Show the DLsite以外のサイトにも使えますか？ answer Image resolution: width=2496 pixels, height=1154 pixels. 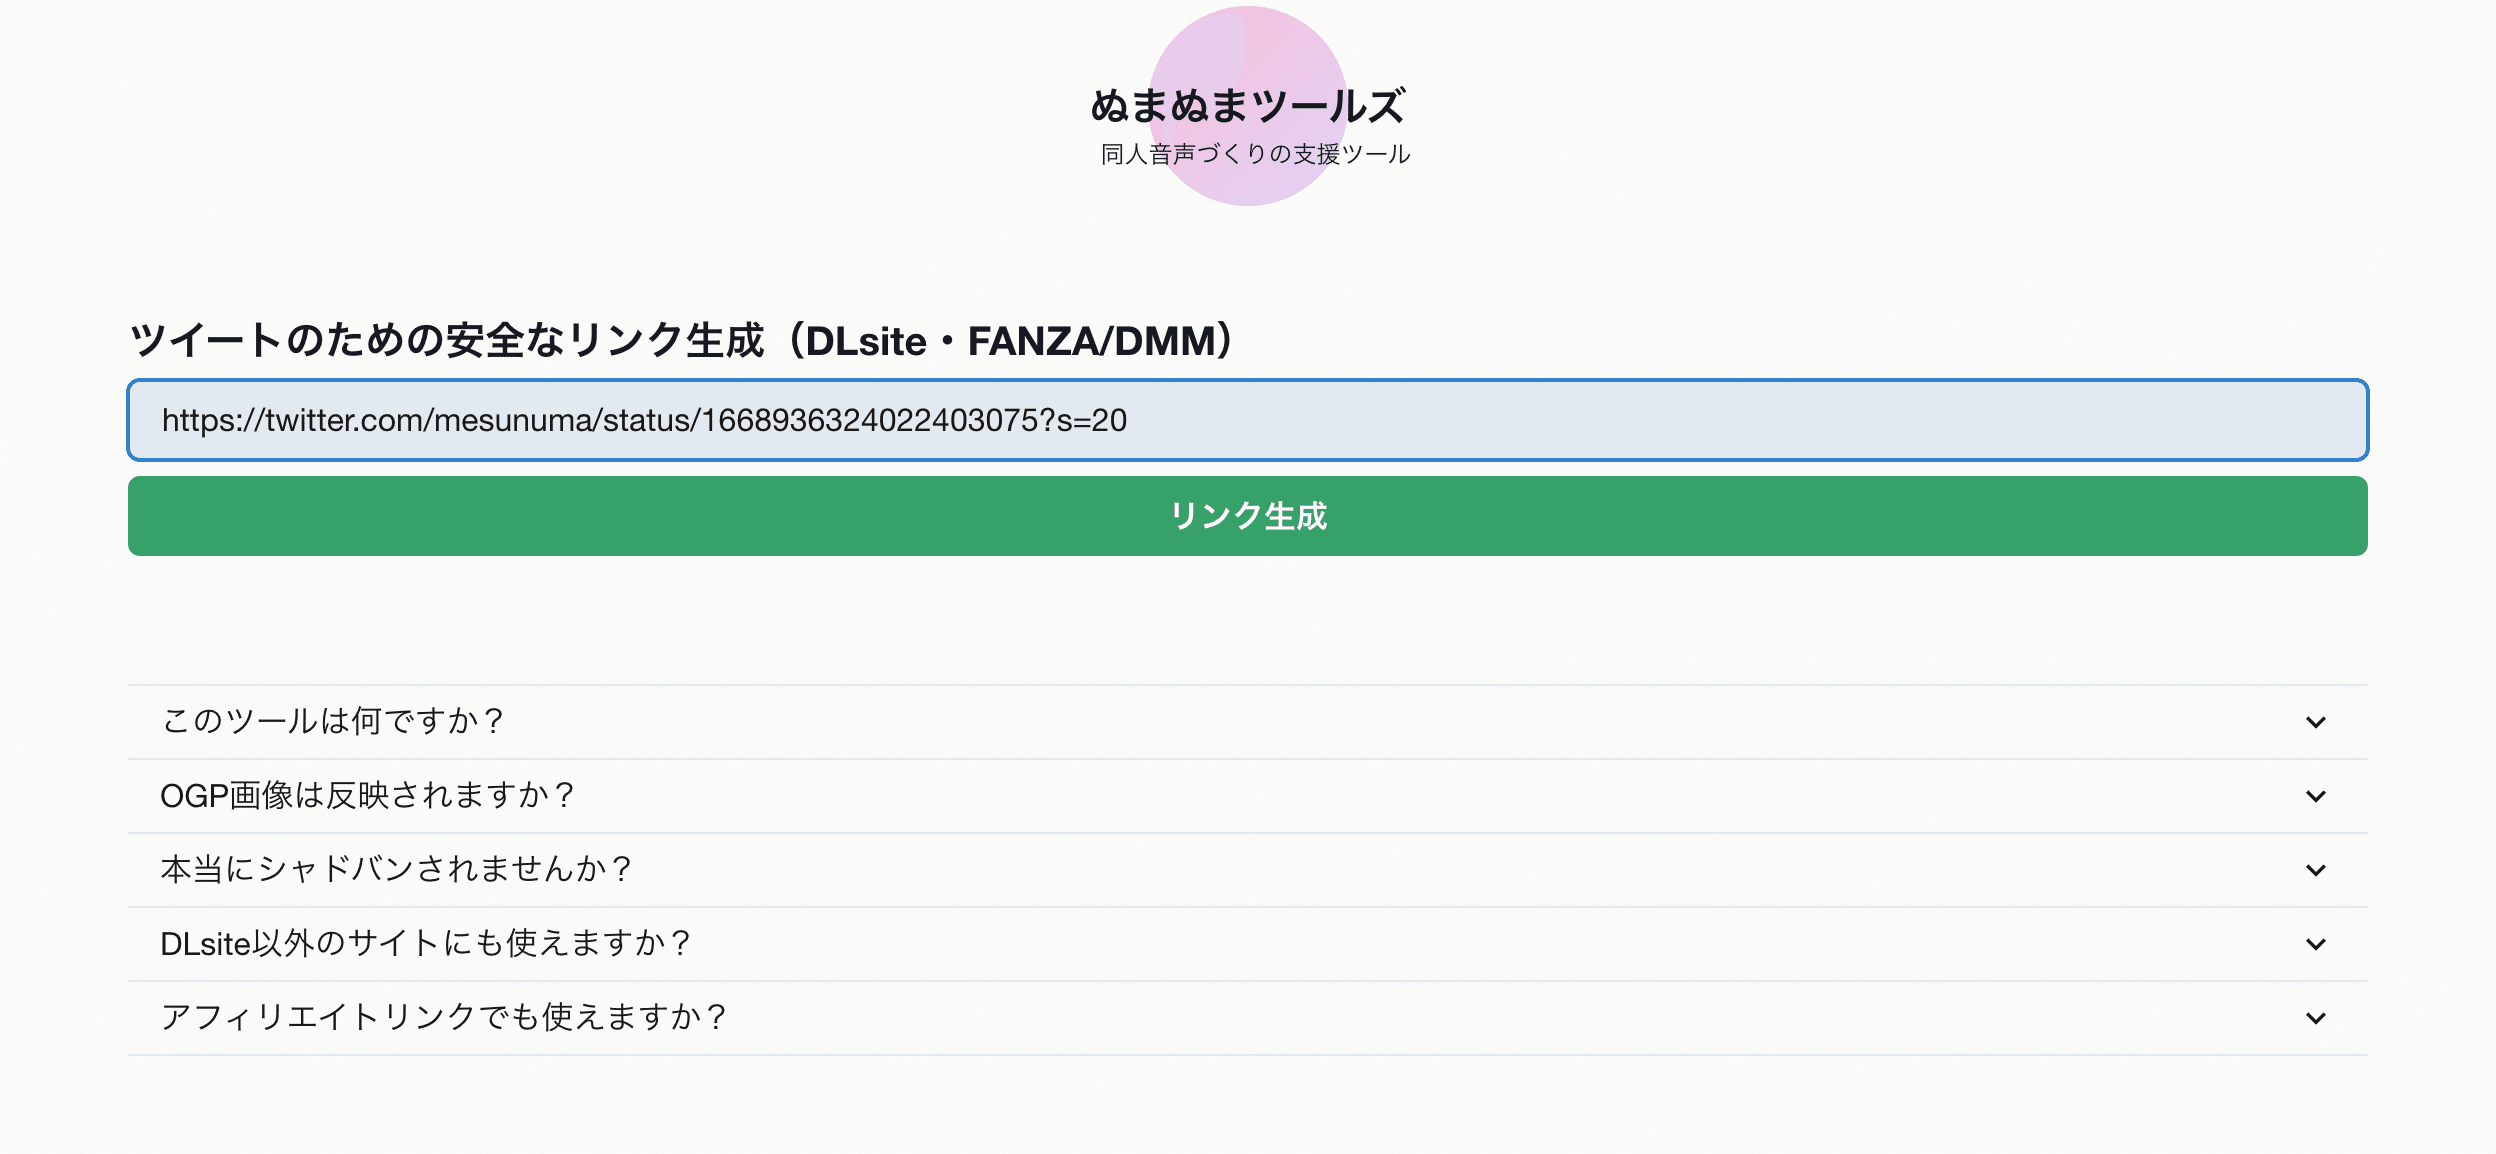pyautogui.click(x=426, y=943)
